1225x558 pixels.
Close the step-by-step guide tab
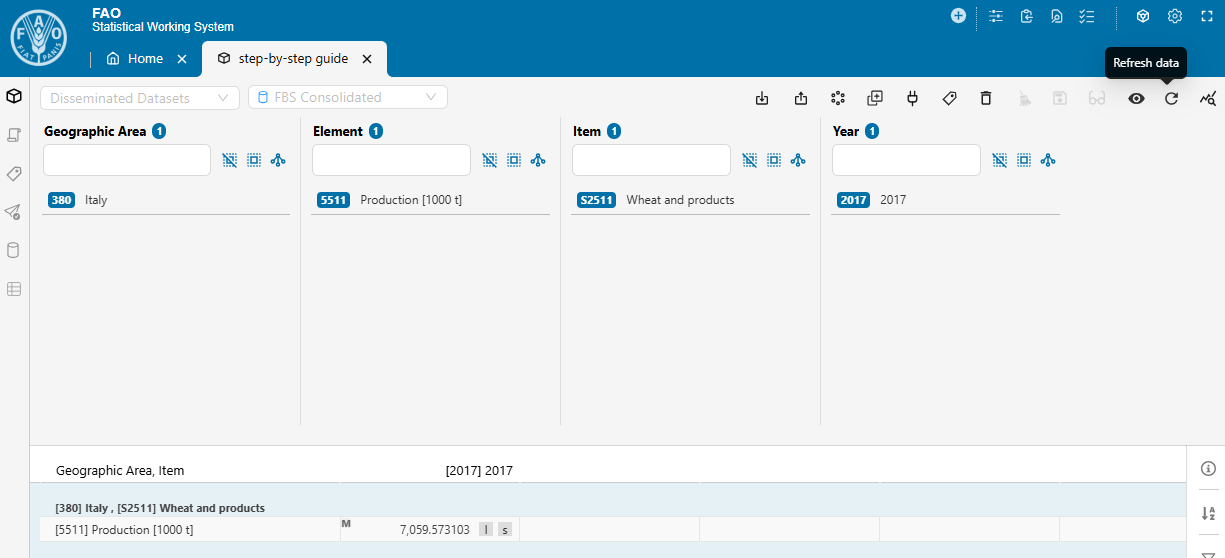tap(367, 59)
